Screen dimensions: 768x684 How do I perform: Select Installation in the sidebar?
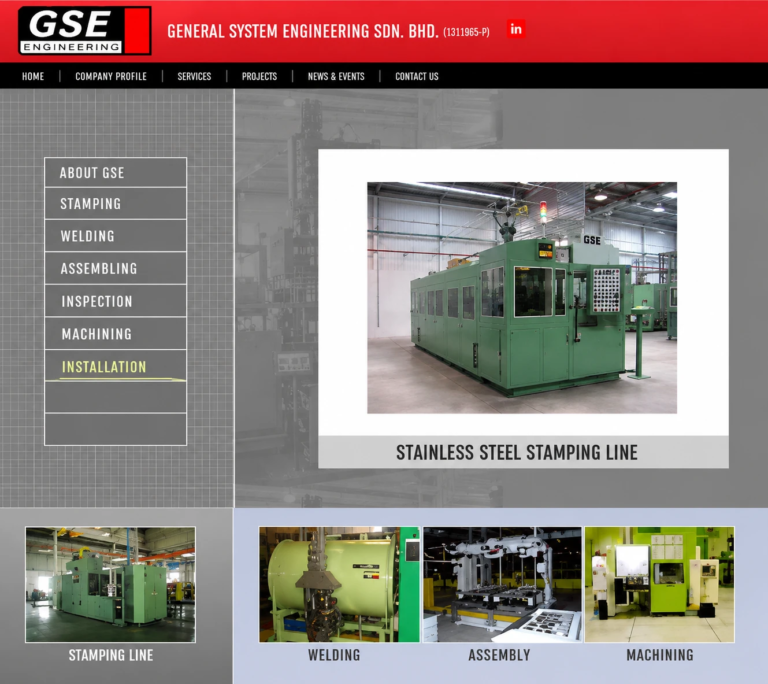[116, 366]
